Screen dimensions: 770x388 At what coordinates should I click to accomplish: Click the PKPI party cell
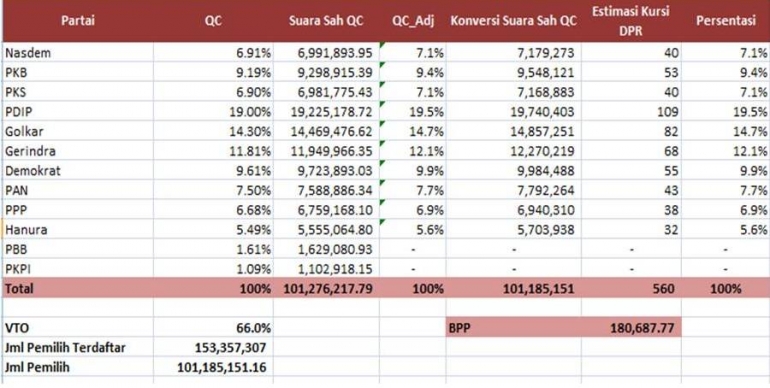point(78,269)
